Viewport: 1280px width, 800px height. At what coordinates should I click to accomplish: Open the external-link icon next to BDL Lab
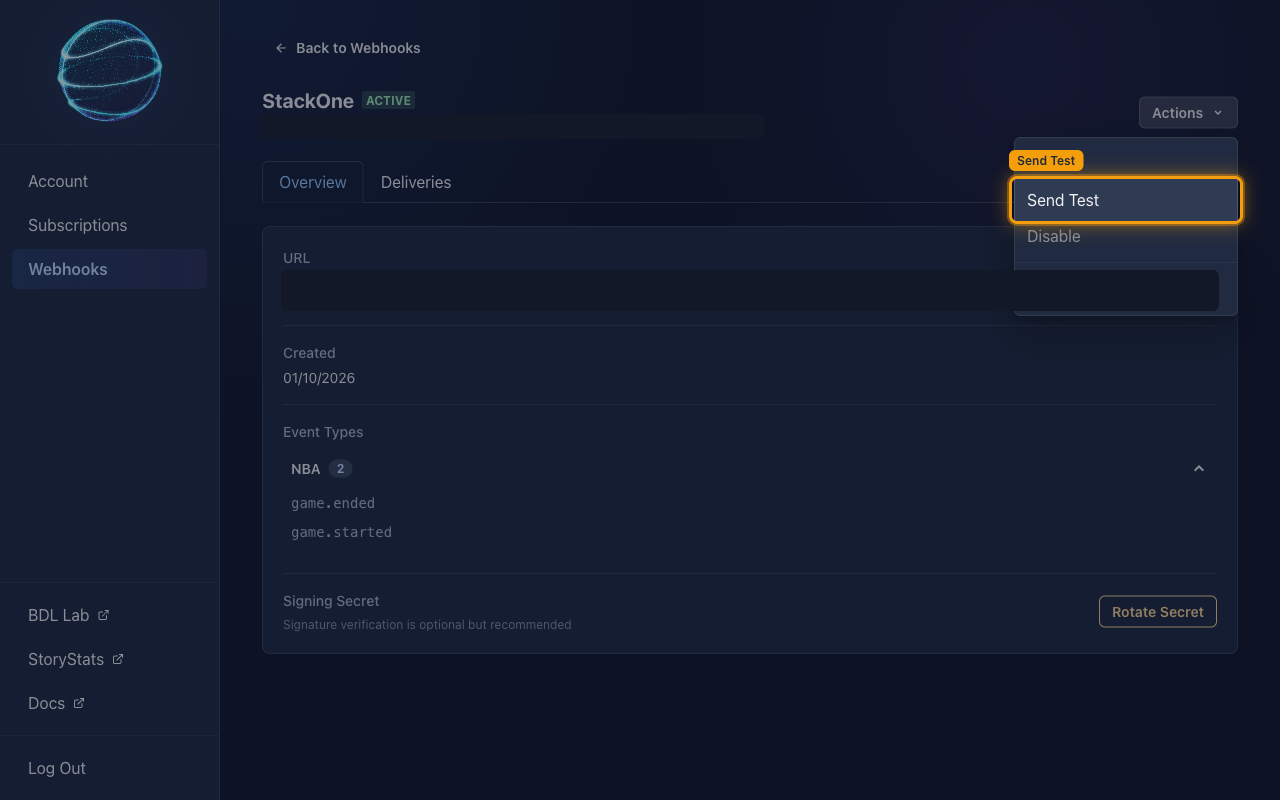(x=103, y=615)
